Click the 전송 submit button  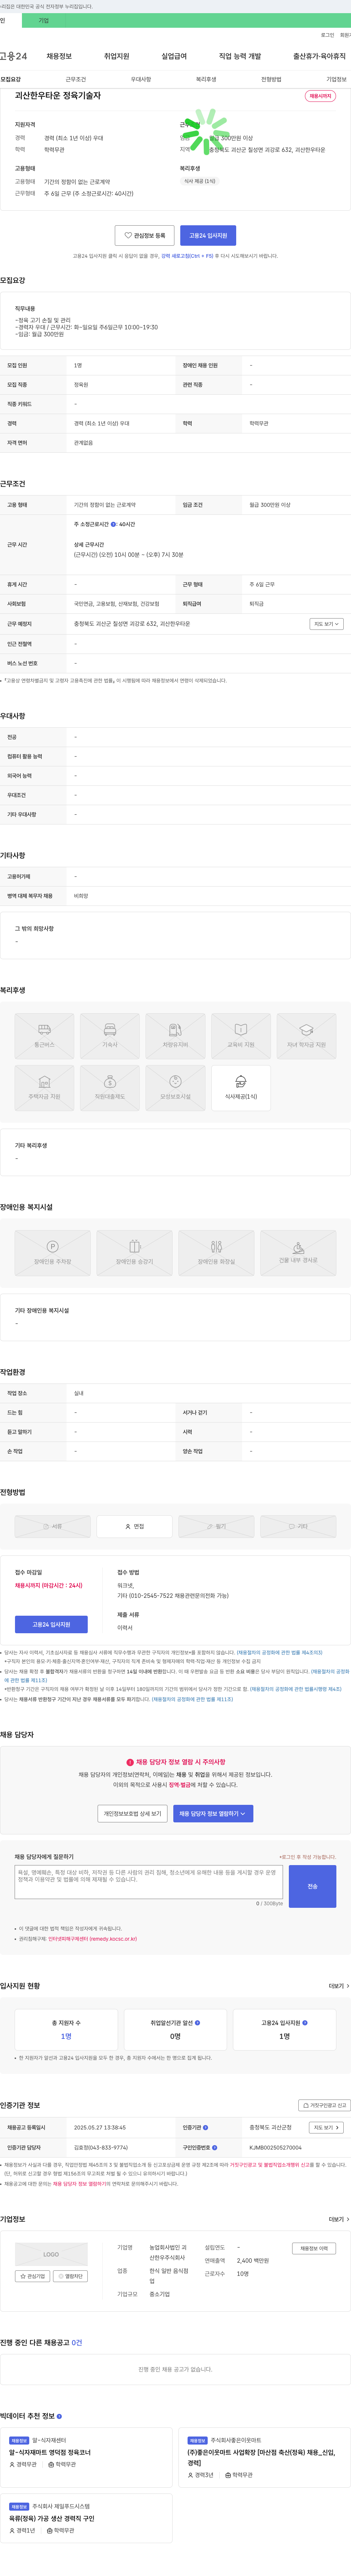(x=312, y=1886)
